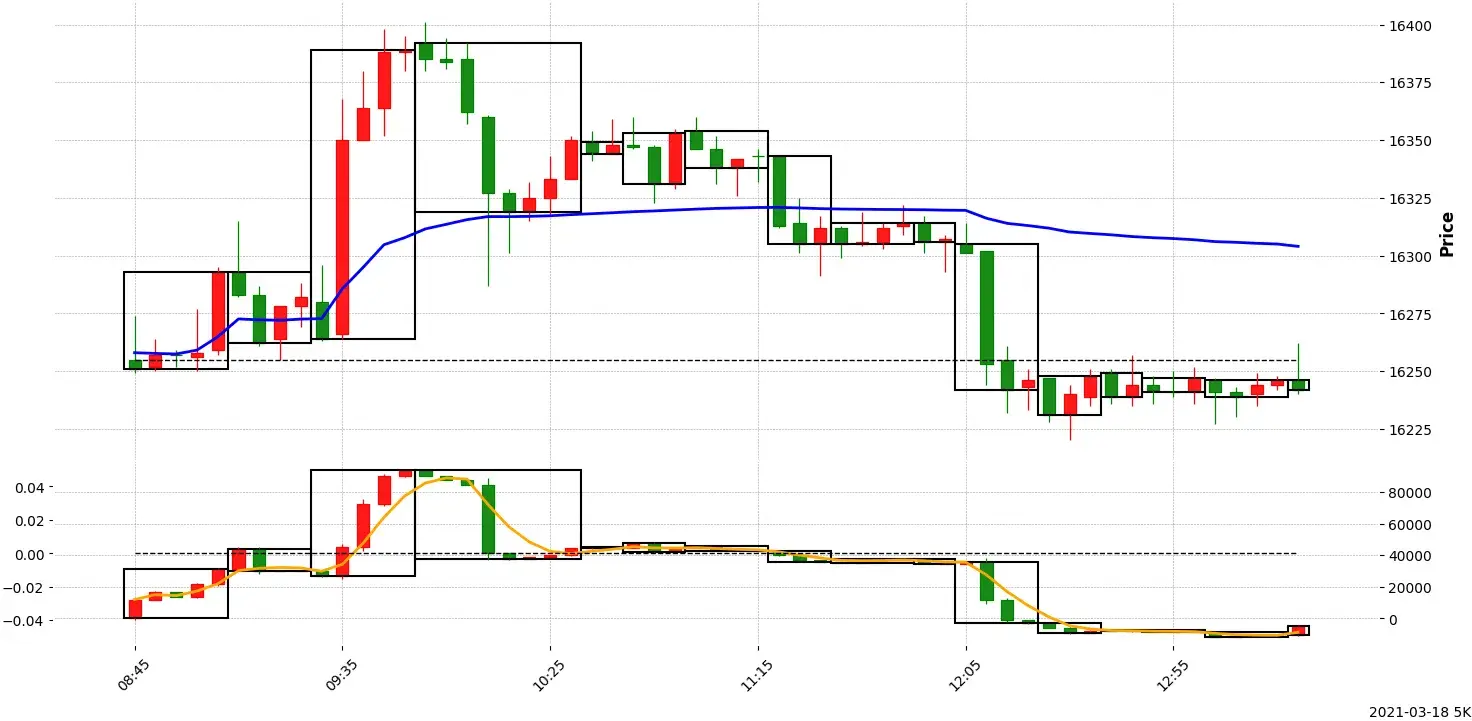
Task: Click the 0.02 indicator axis label
Action: tap(29, 521)
